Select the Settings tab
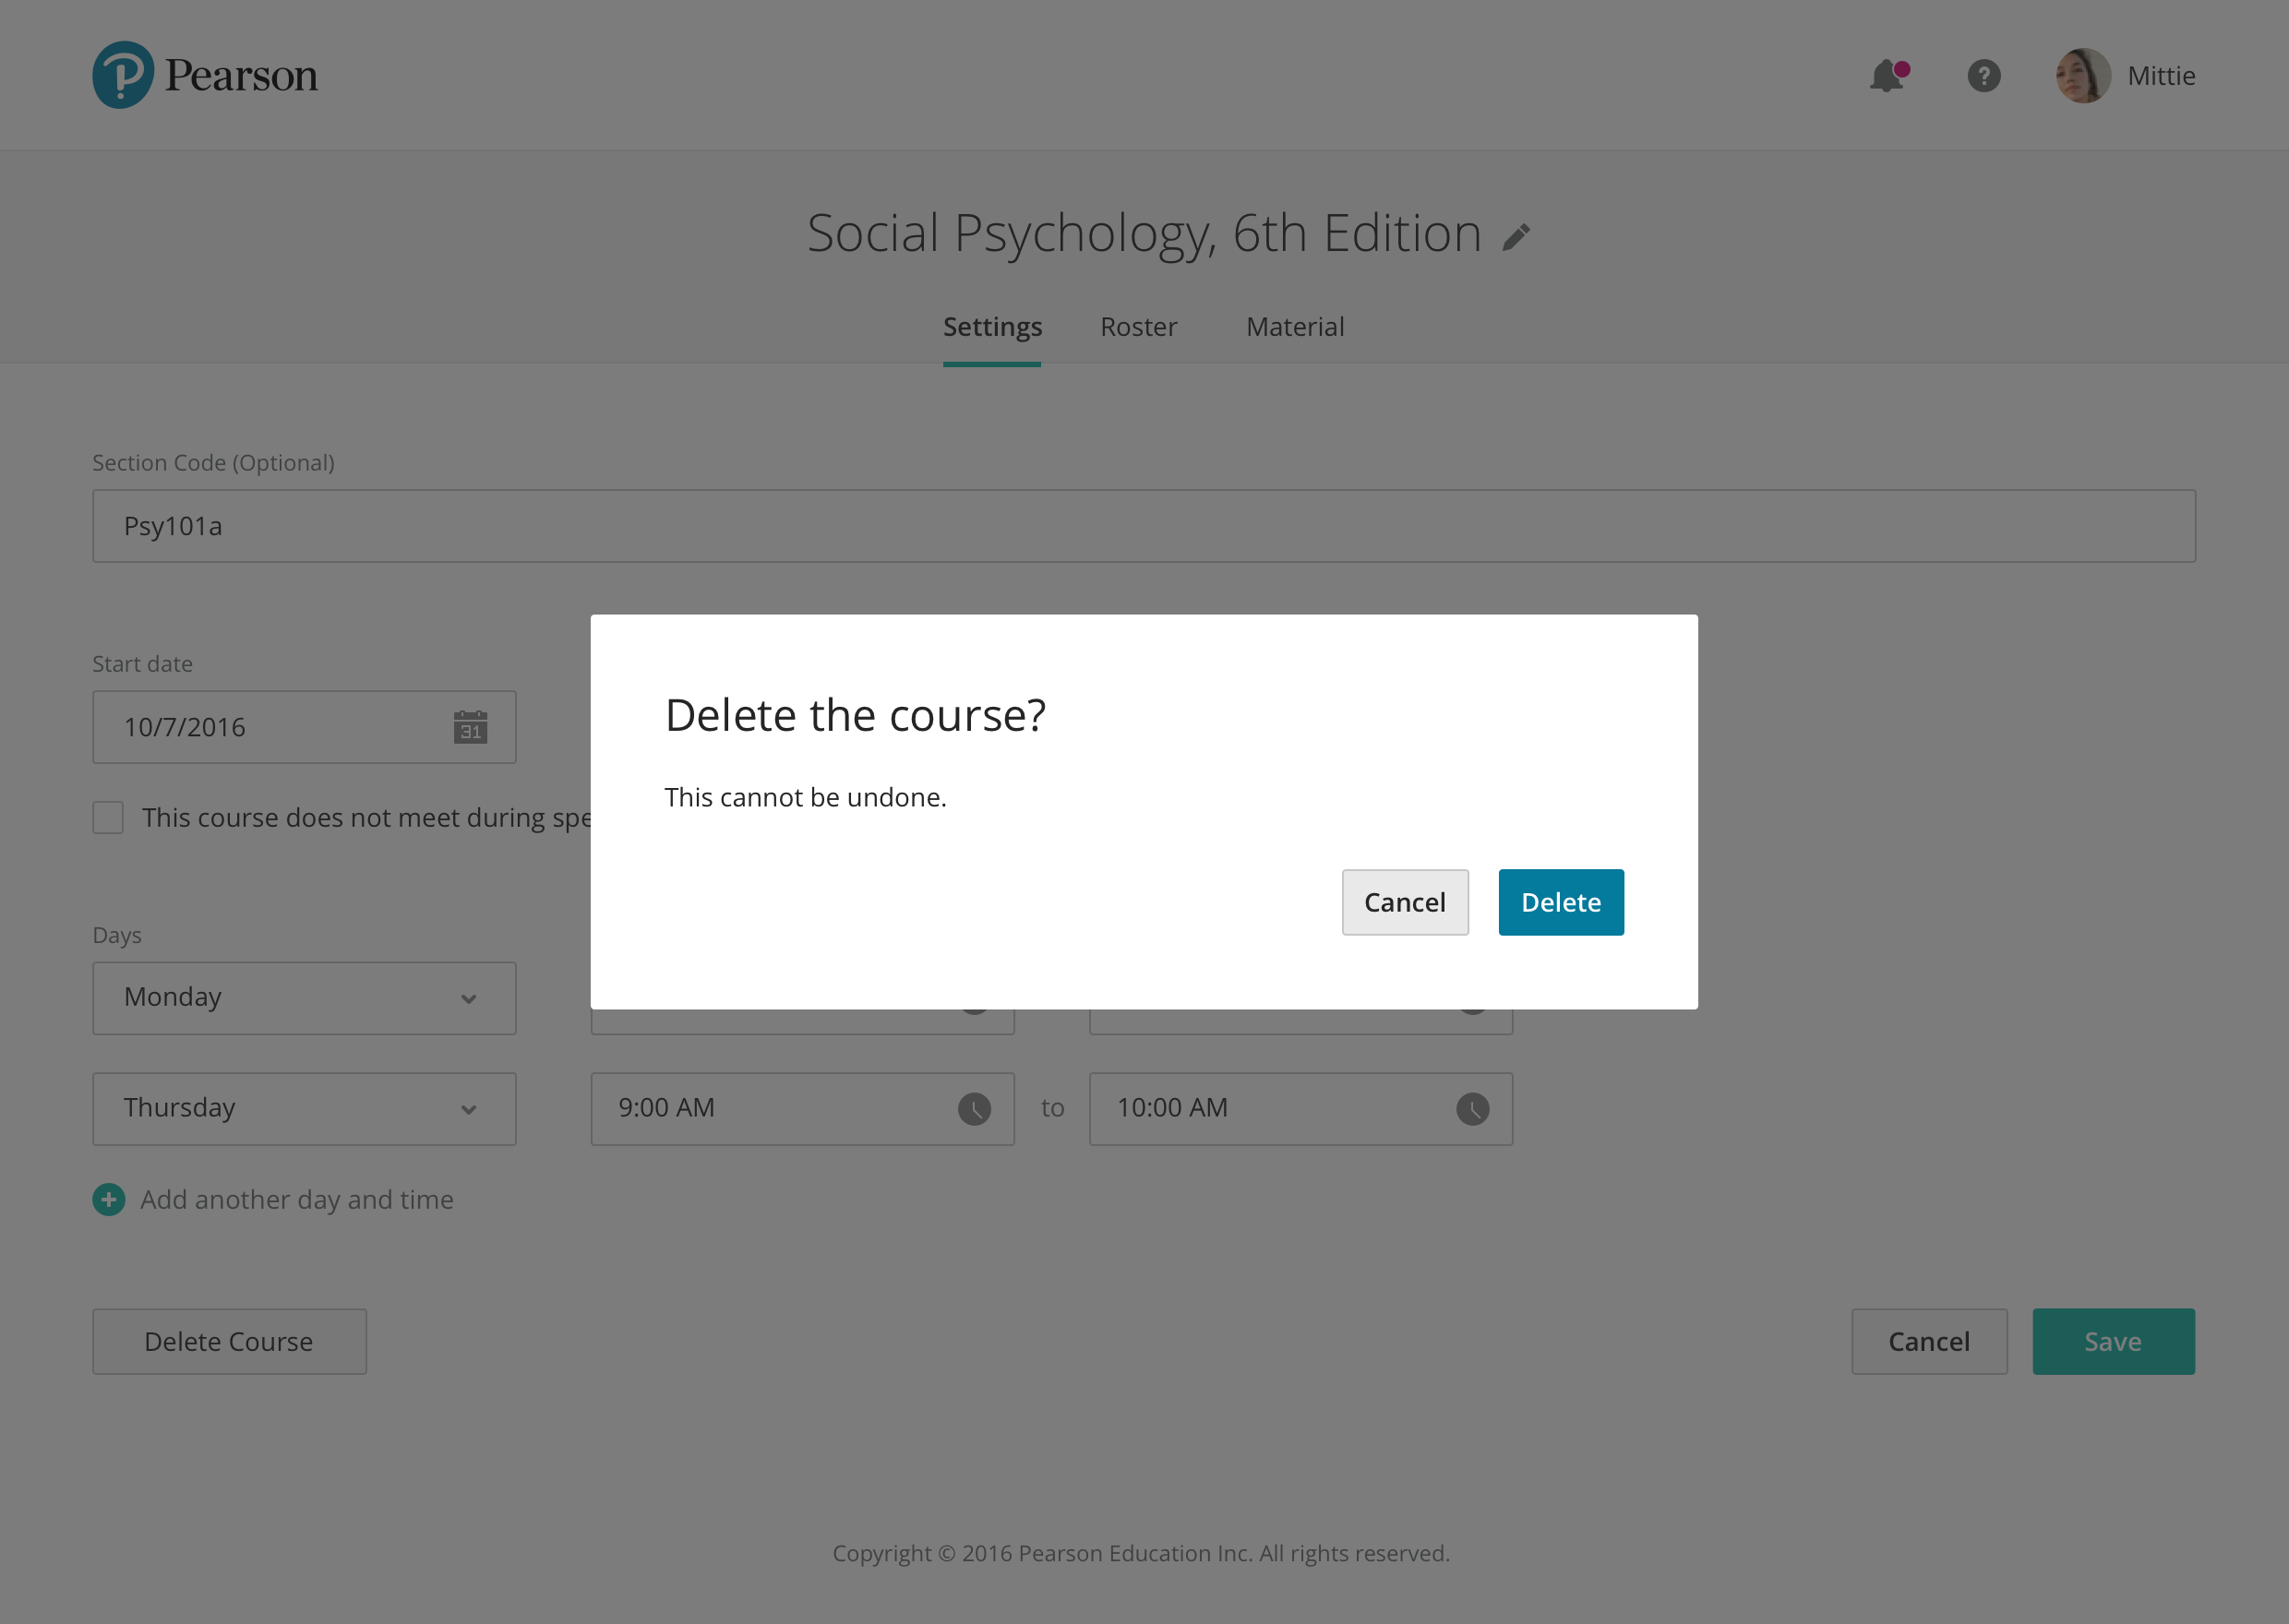The height and width of the screenshot is (1624, 2289). tap(992, 327)
